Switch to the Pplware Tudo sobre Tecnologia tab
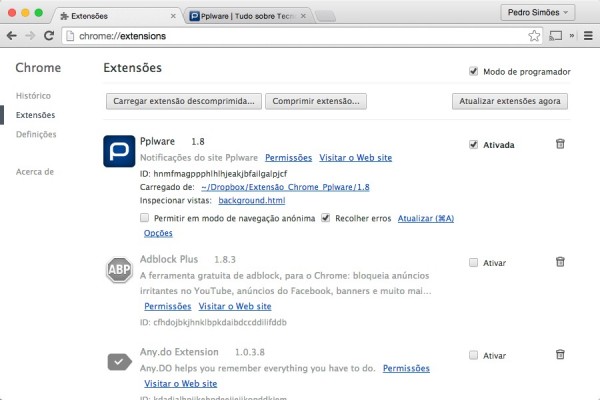Viewport: 600px width, 400px height. 249,16
